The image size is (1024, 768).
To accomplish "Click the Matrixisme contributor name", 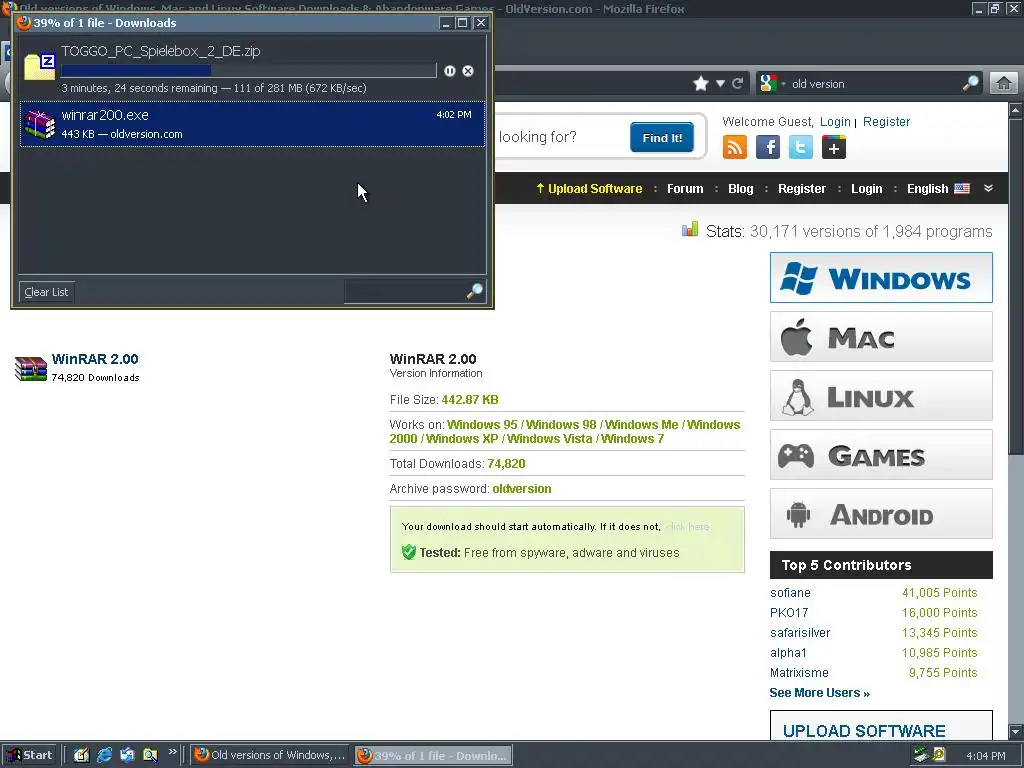I will (799, 673).
